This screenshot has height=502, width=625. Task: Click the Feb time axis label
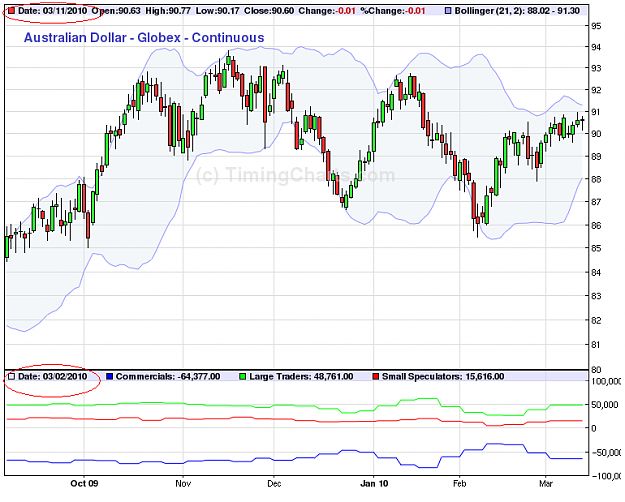coord(460,484)
